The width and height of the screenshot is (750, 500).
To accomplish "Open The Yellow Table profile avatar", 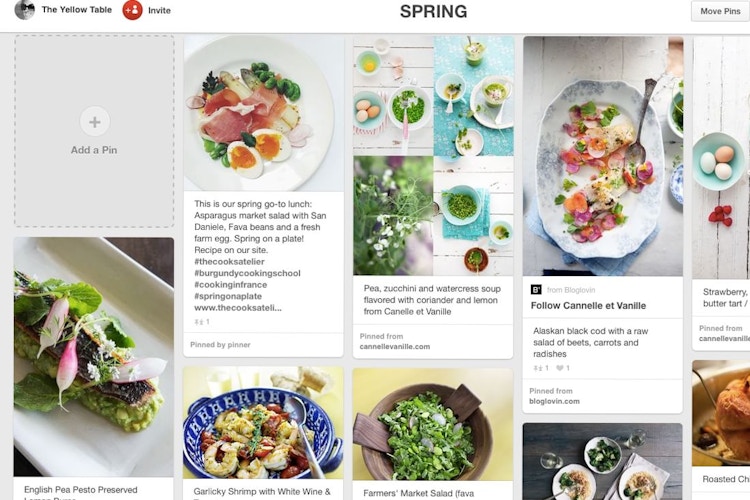I will [25, 10].
